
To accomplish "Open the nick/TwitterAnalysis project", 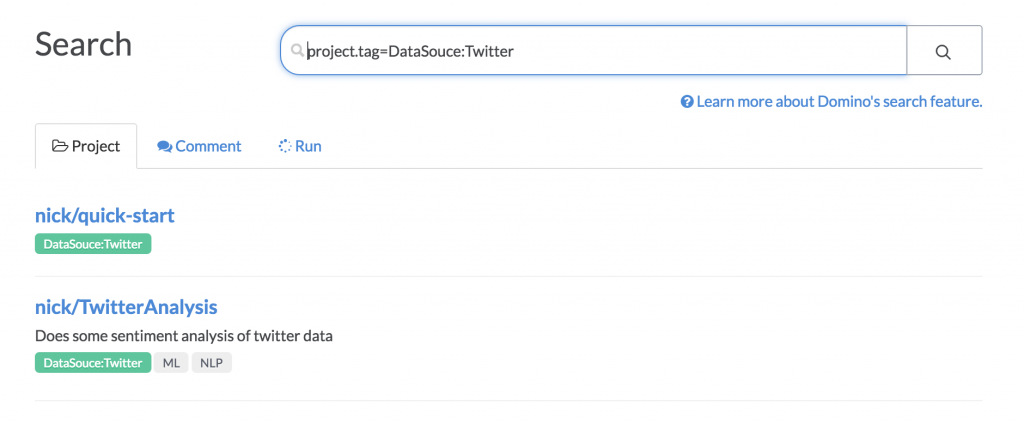I will [126, 306].
